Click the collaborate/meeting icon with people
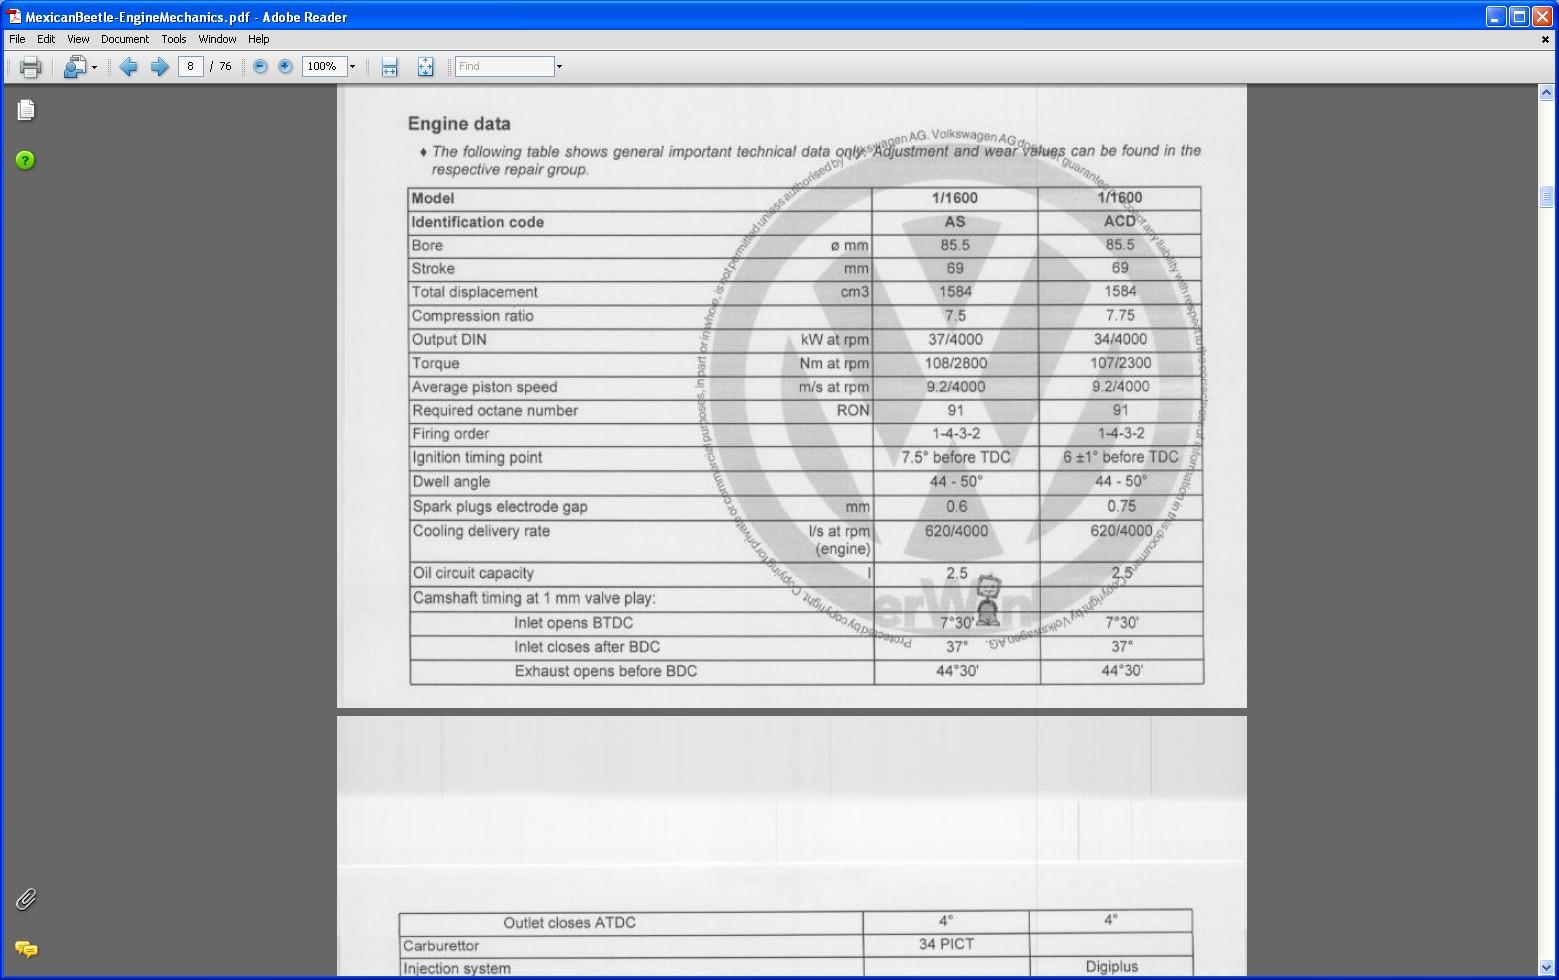 74,67
